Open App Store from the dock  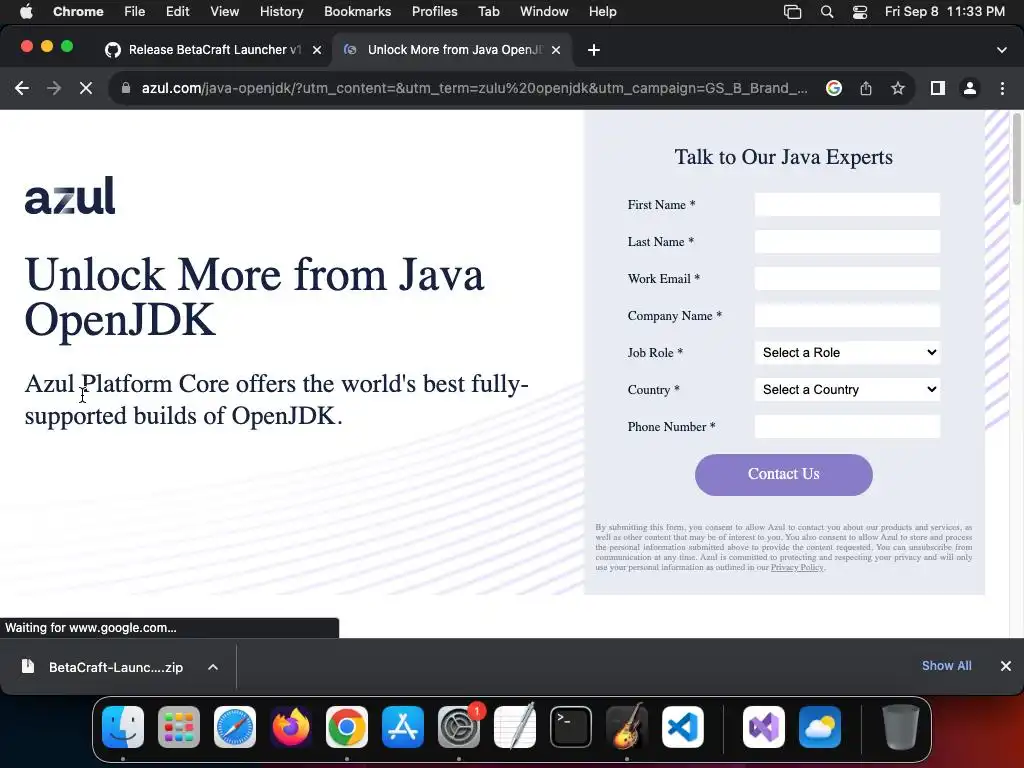tap(403, 727)
